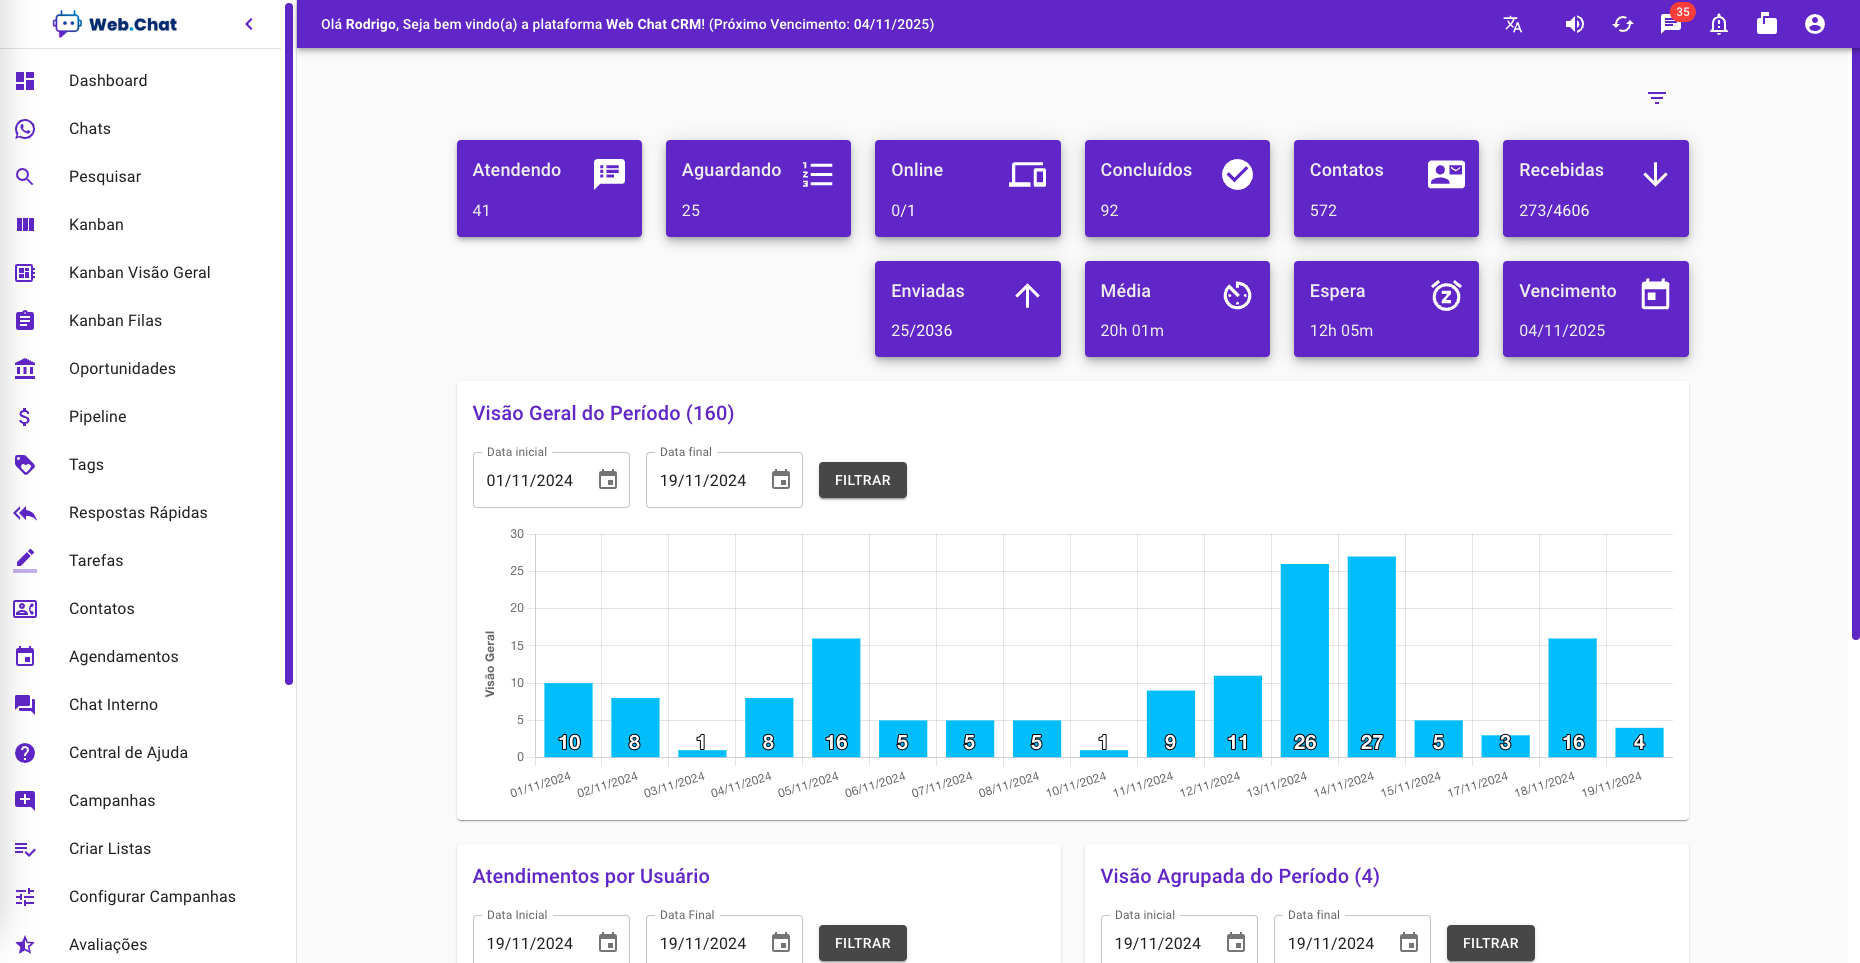This screenshot has width=1860, height=963.
Task: Click the 13/11/2024 bar showing 26
Action: [1305, 660]
